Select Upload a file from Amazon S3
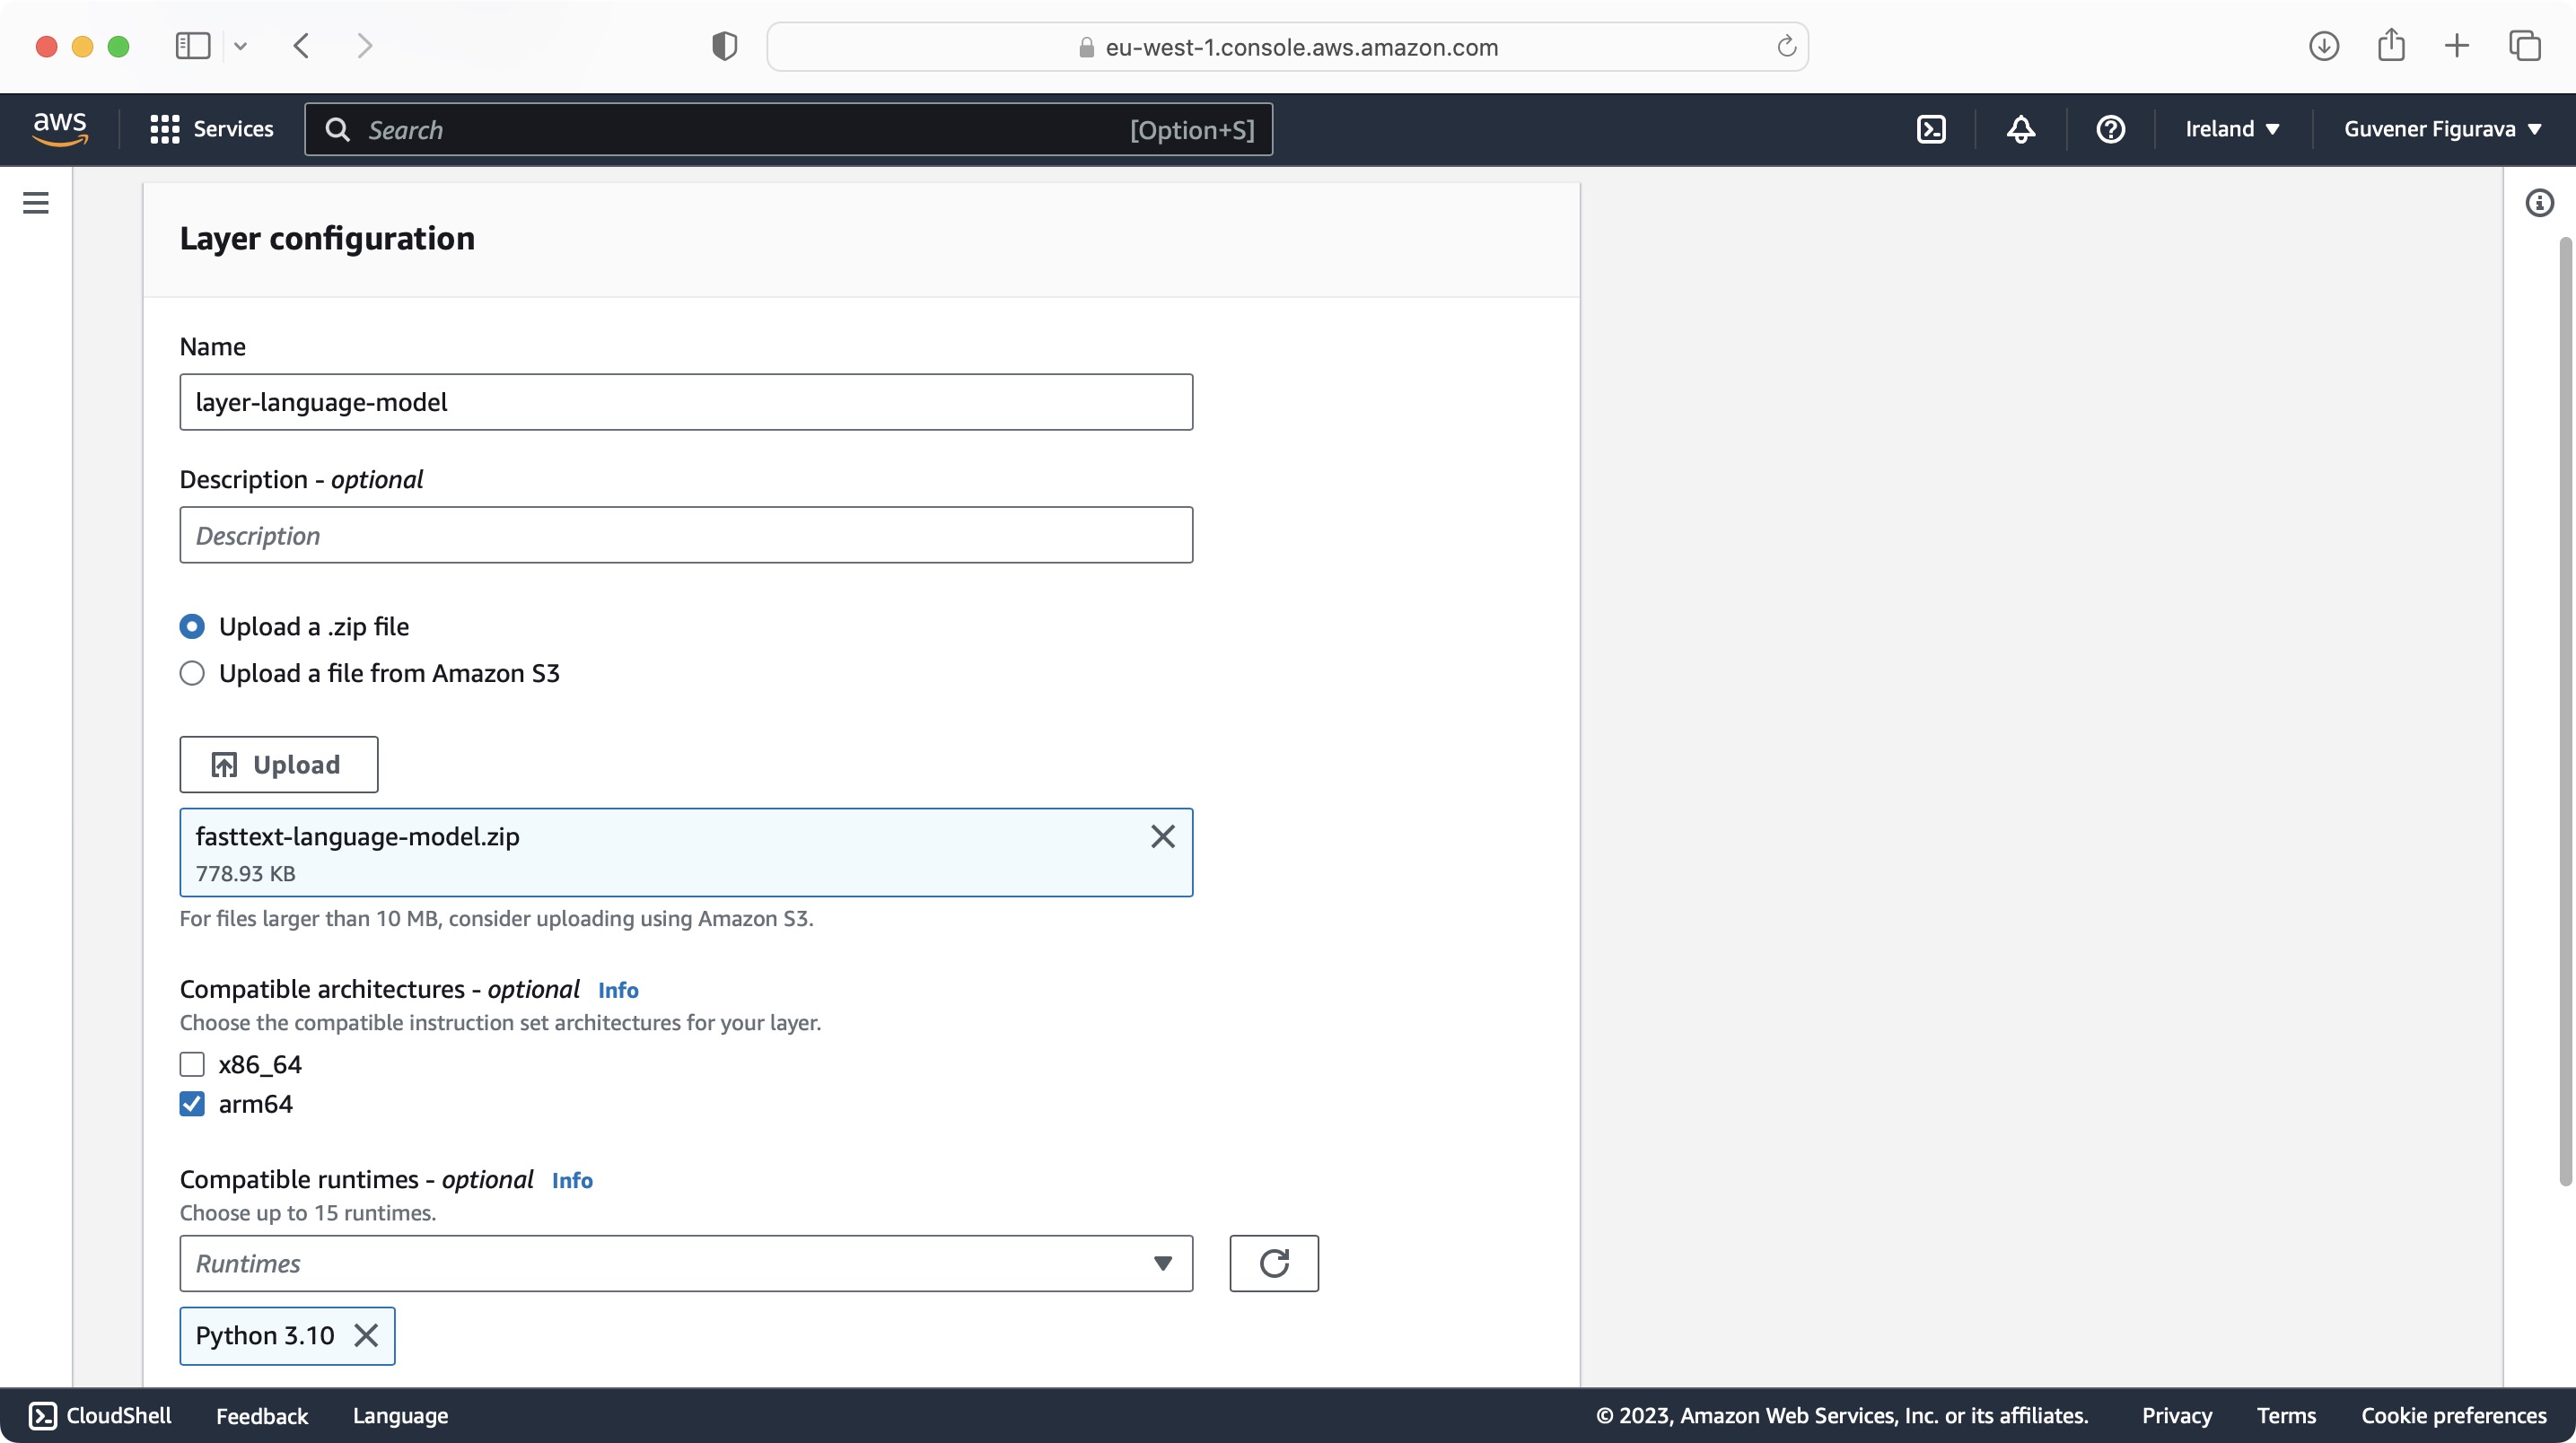 192,673
